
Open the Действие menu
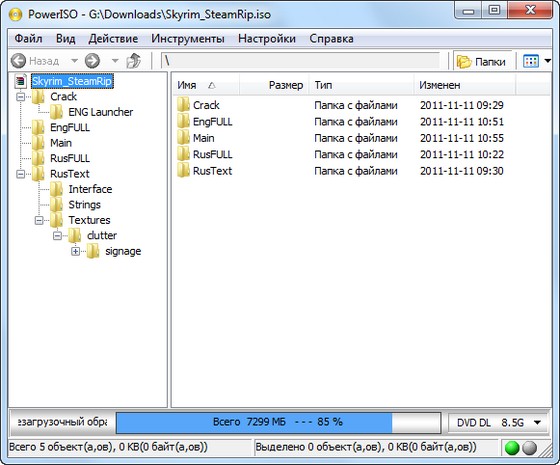coord(113,39)
